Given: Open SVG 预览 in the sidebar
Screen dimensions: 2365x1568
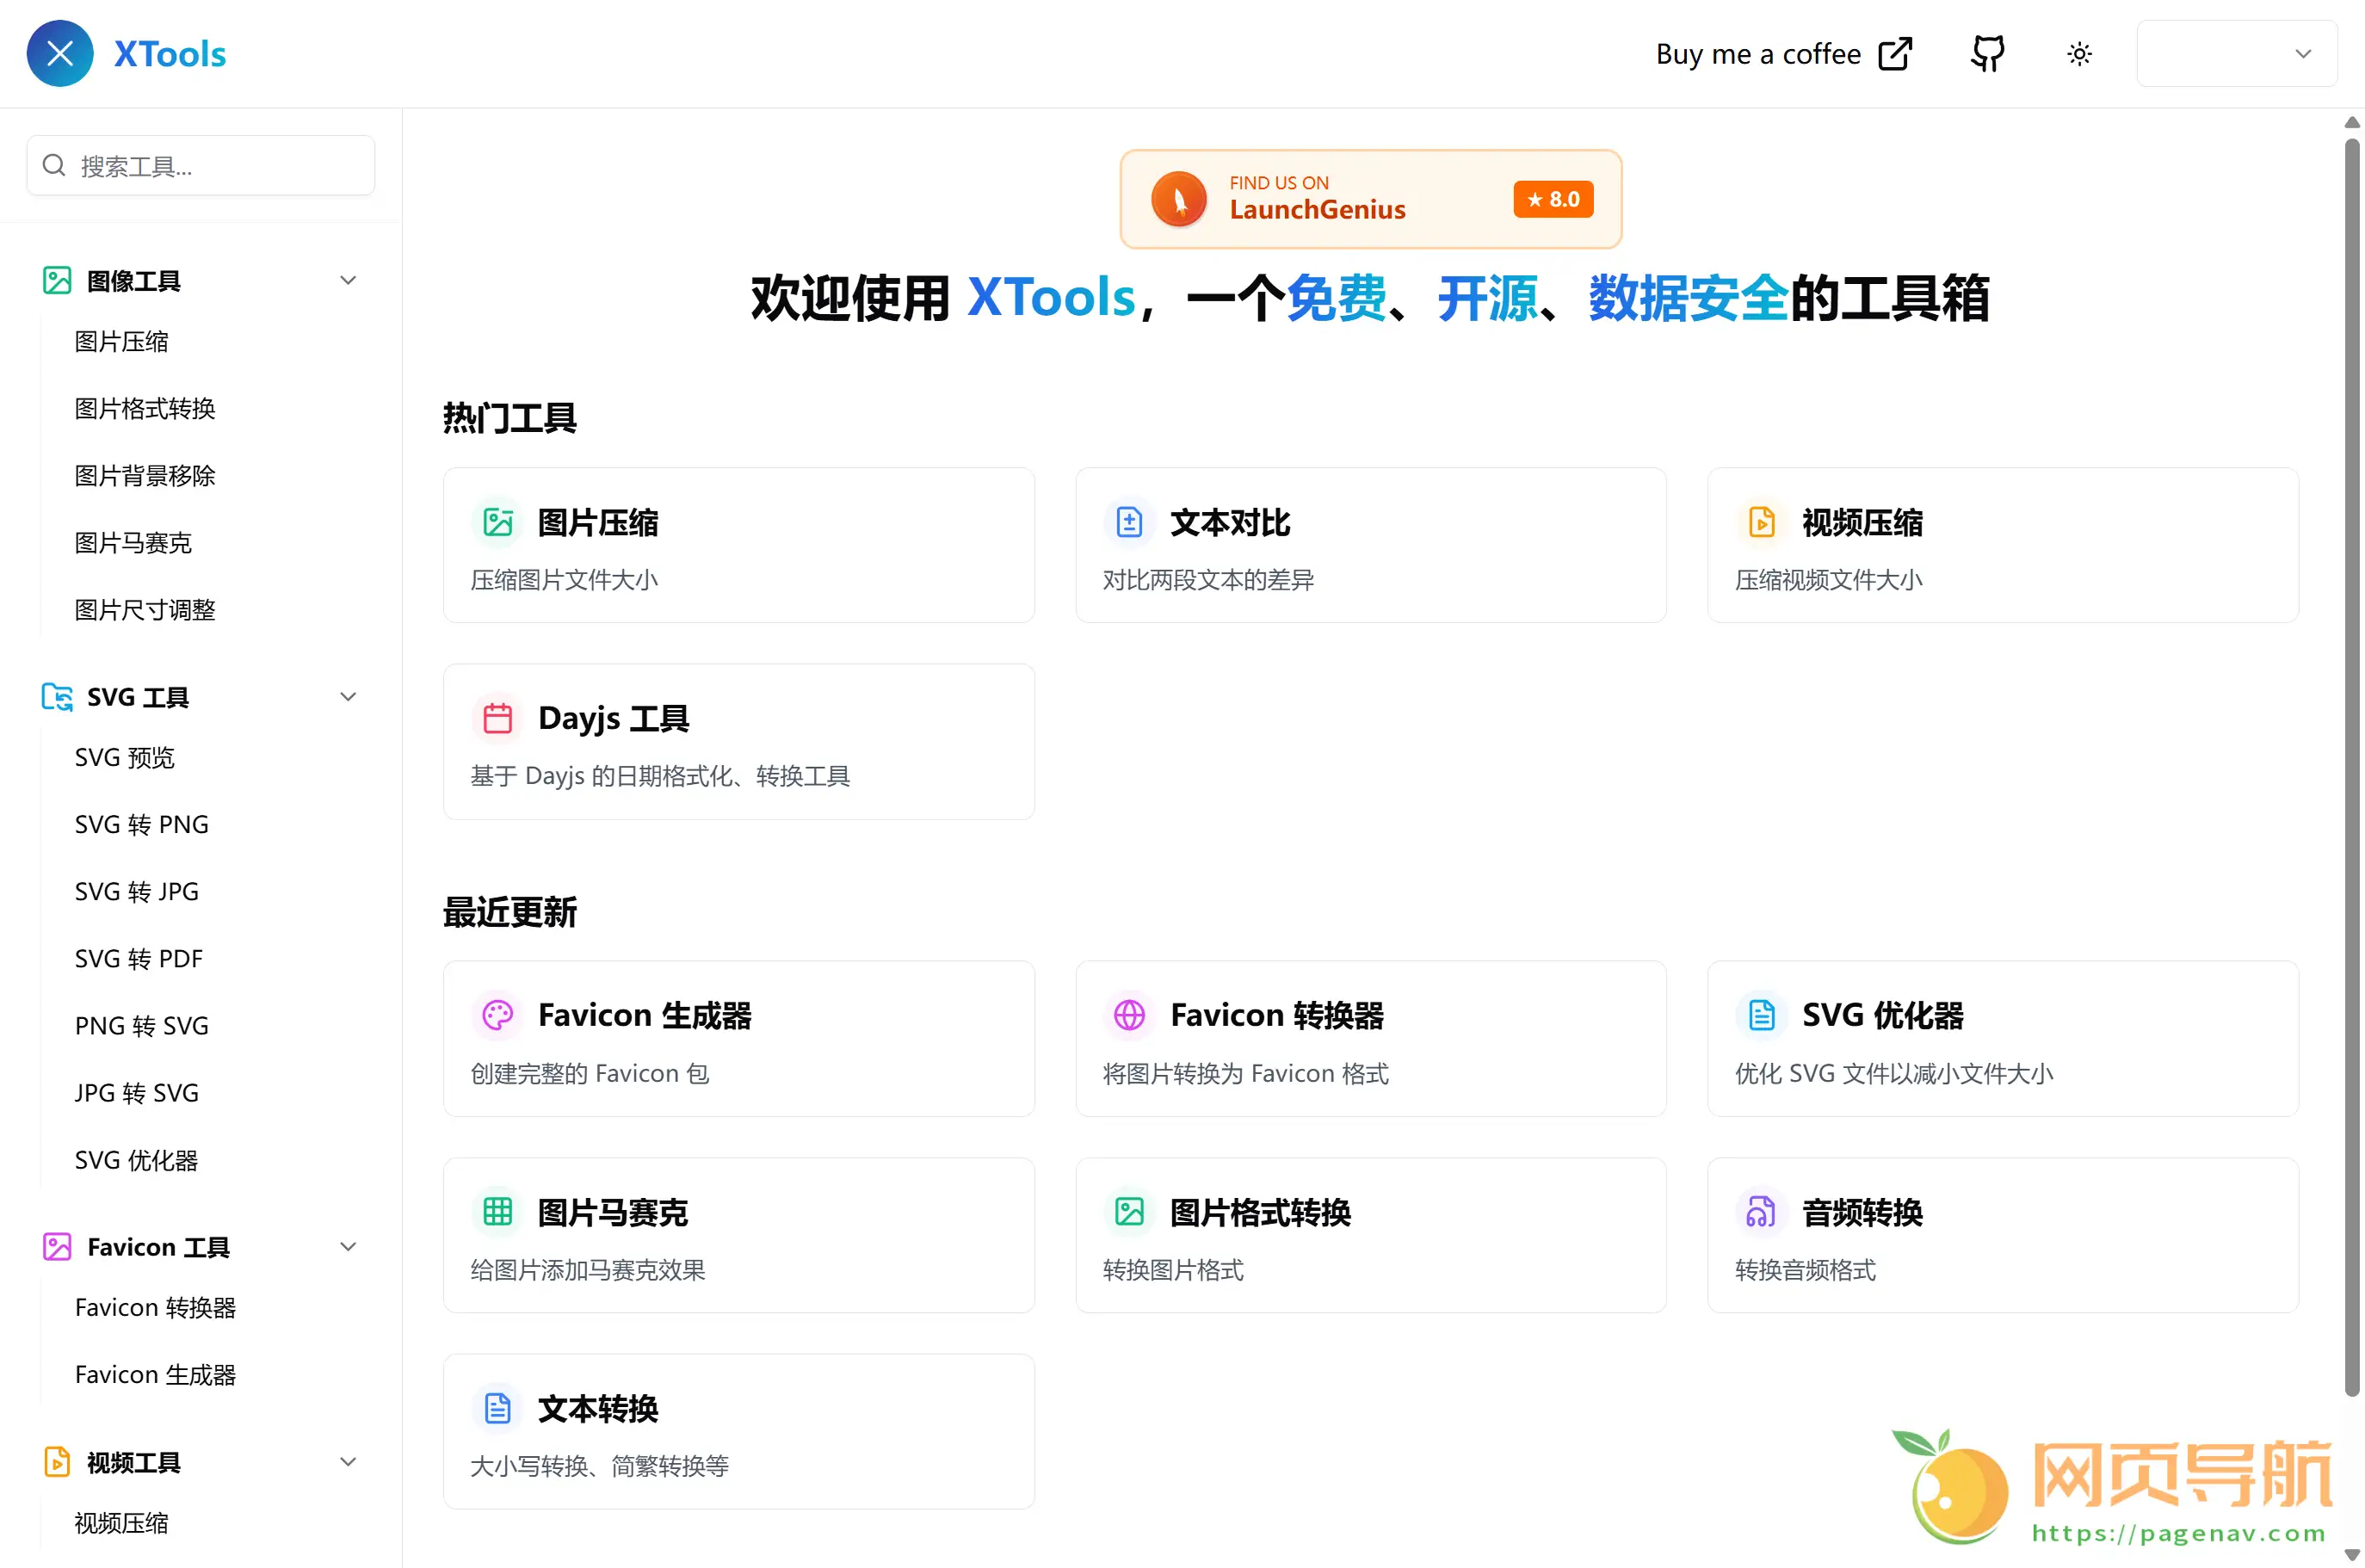Looking at the screenshot, I should tap(125, 758).
